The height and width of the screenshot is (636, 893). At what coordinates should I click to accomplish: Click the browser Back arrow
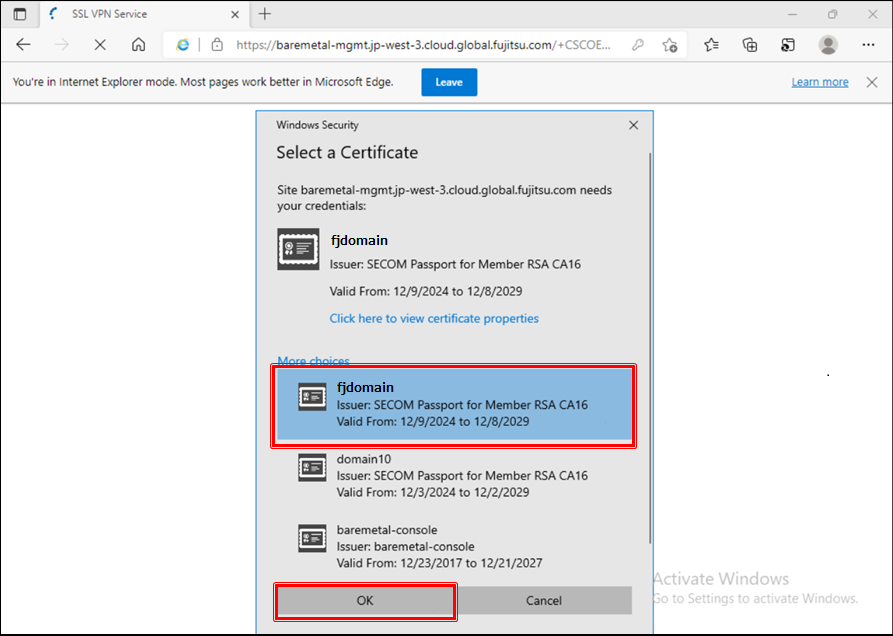(23, 44)
